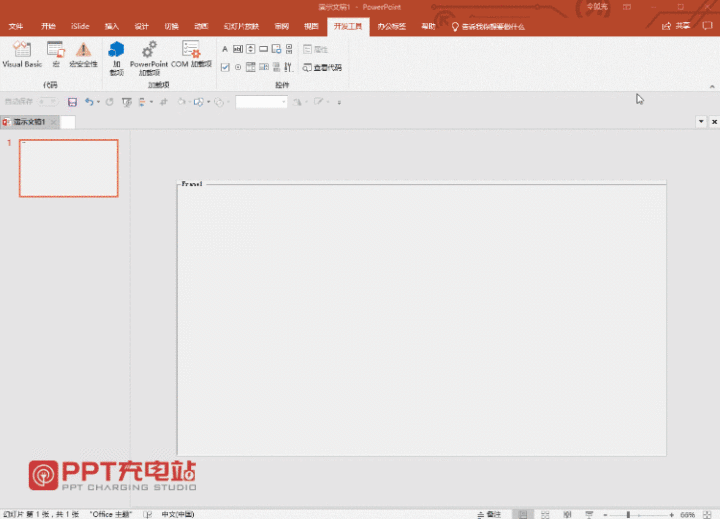Image resolution: width=720 pixels, height=519 pixels.
Task: Adjust the zoom slider handle
Action: point(628,515)
